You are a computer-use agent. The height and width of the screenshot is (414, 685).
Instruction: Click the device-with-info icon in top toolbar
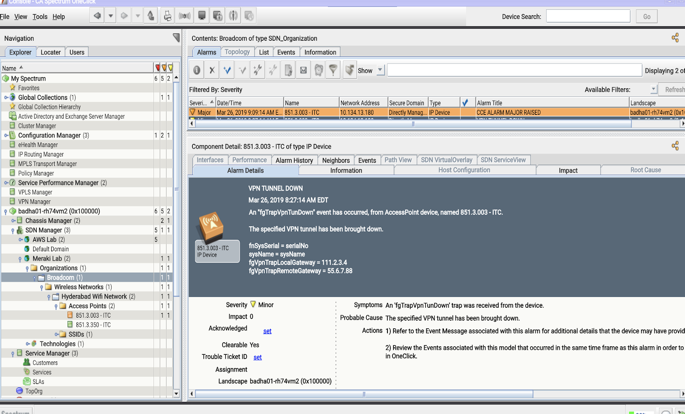(x=218, y=16)
